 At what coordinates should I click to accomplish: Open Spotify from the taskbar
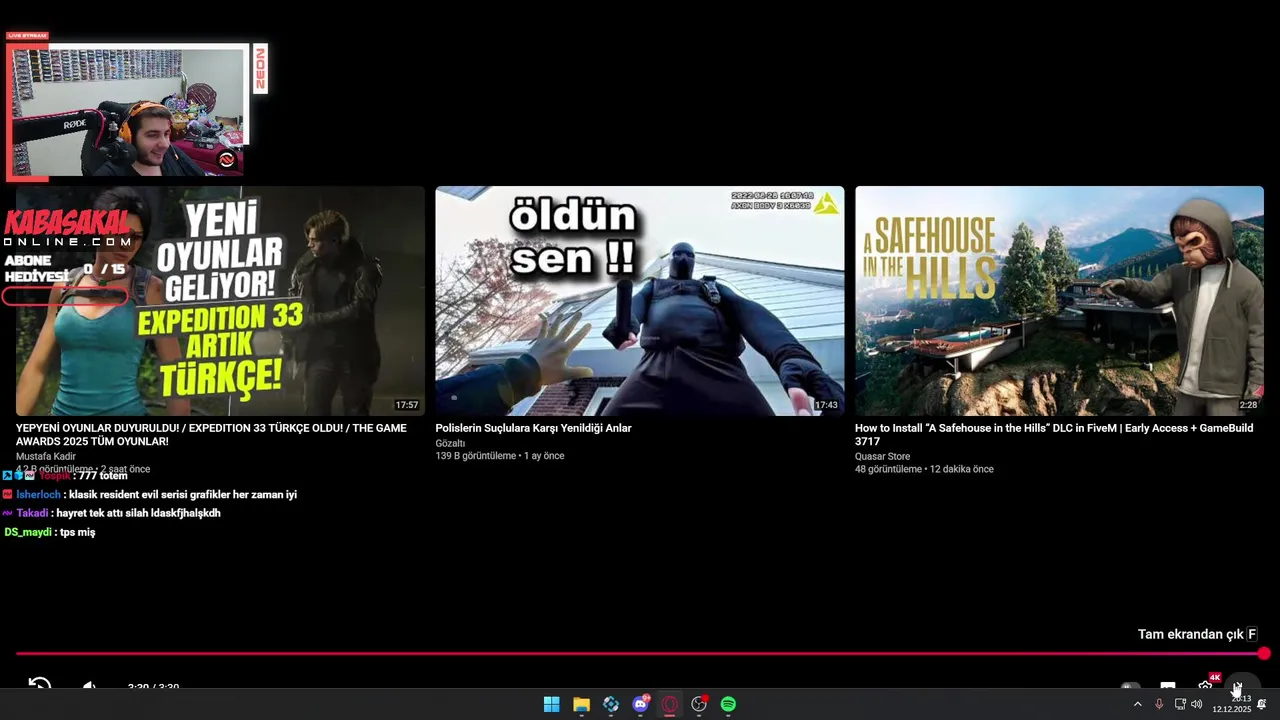729,704
